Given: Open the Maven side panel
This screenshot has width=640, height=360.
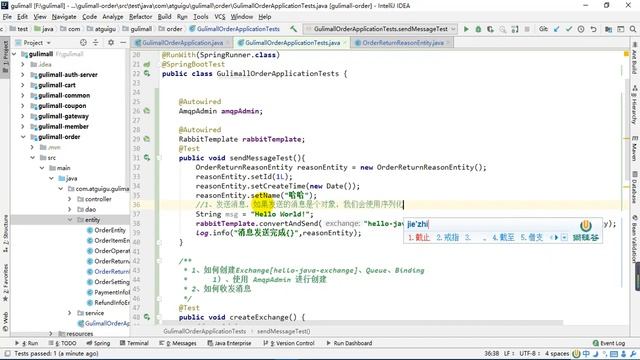Looking at the screenshot, I should [635, 149].
